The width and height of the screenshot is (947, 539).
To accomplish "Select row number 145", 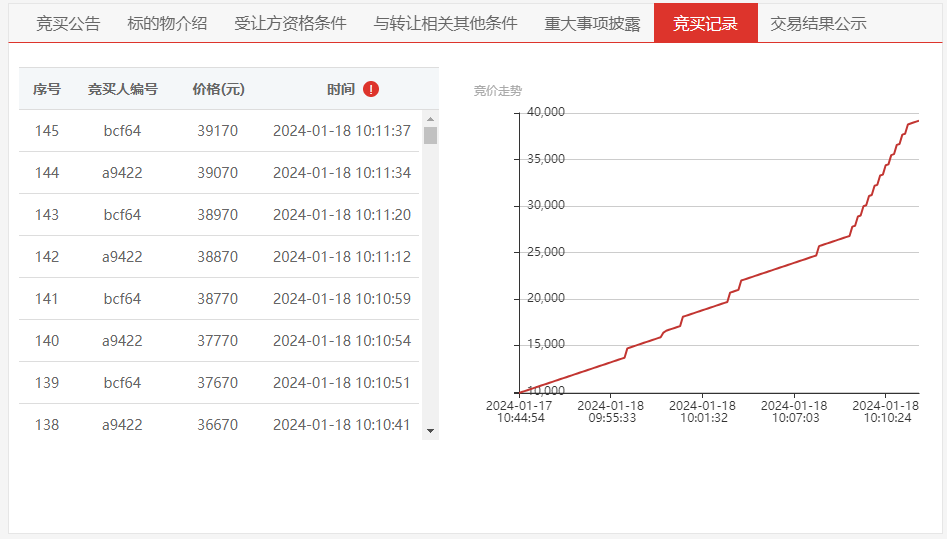I will 47,131.
